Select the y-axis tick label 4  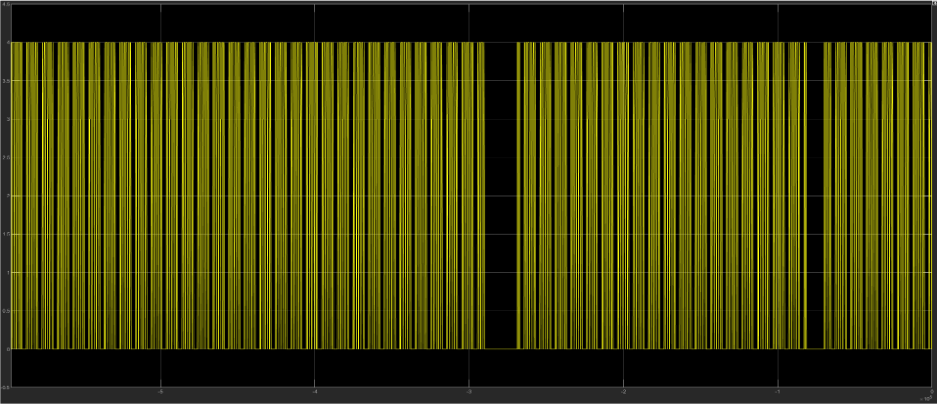click(x=7, y=43)
